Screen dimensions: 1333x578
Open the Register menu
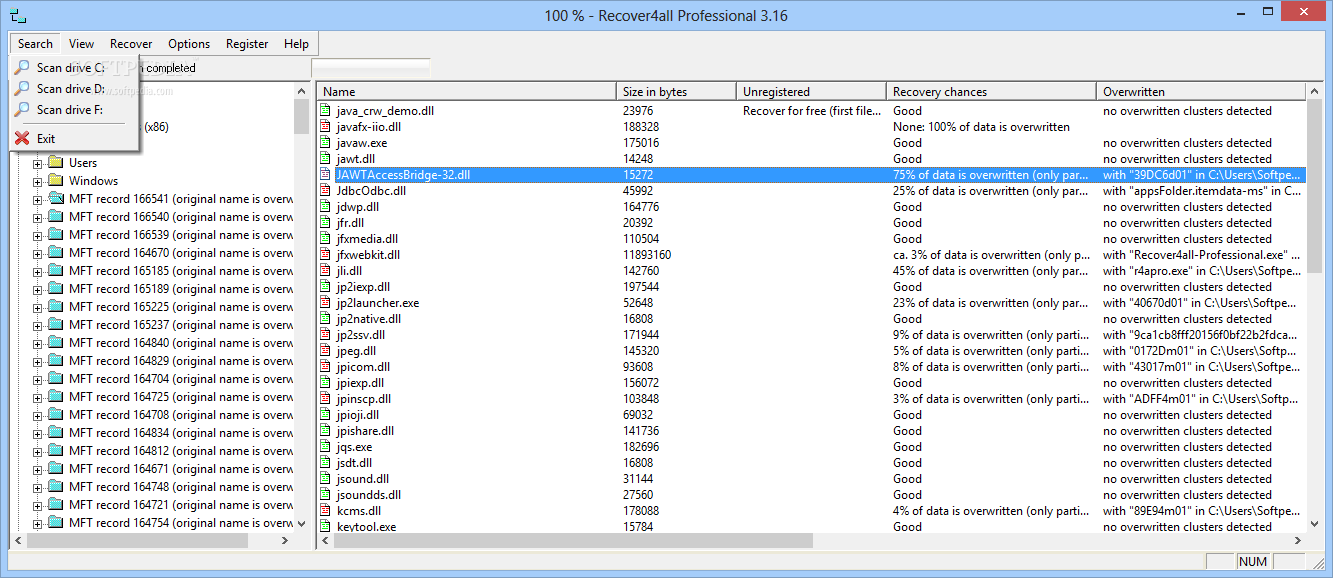[247, 44]
